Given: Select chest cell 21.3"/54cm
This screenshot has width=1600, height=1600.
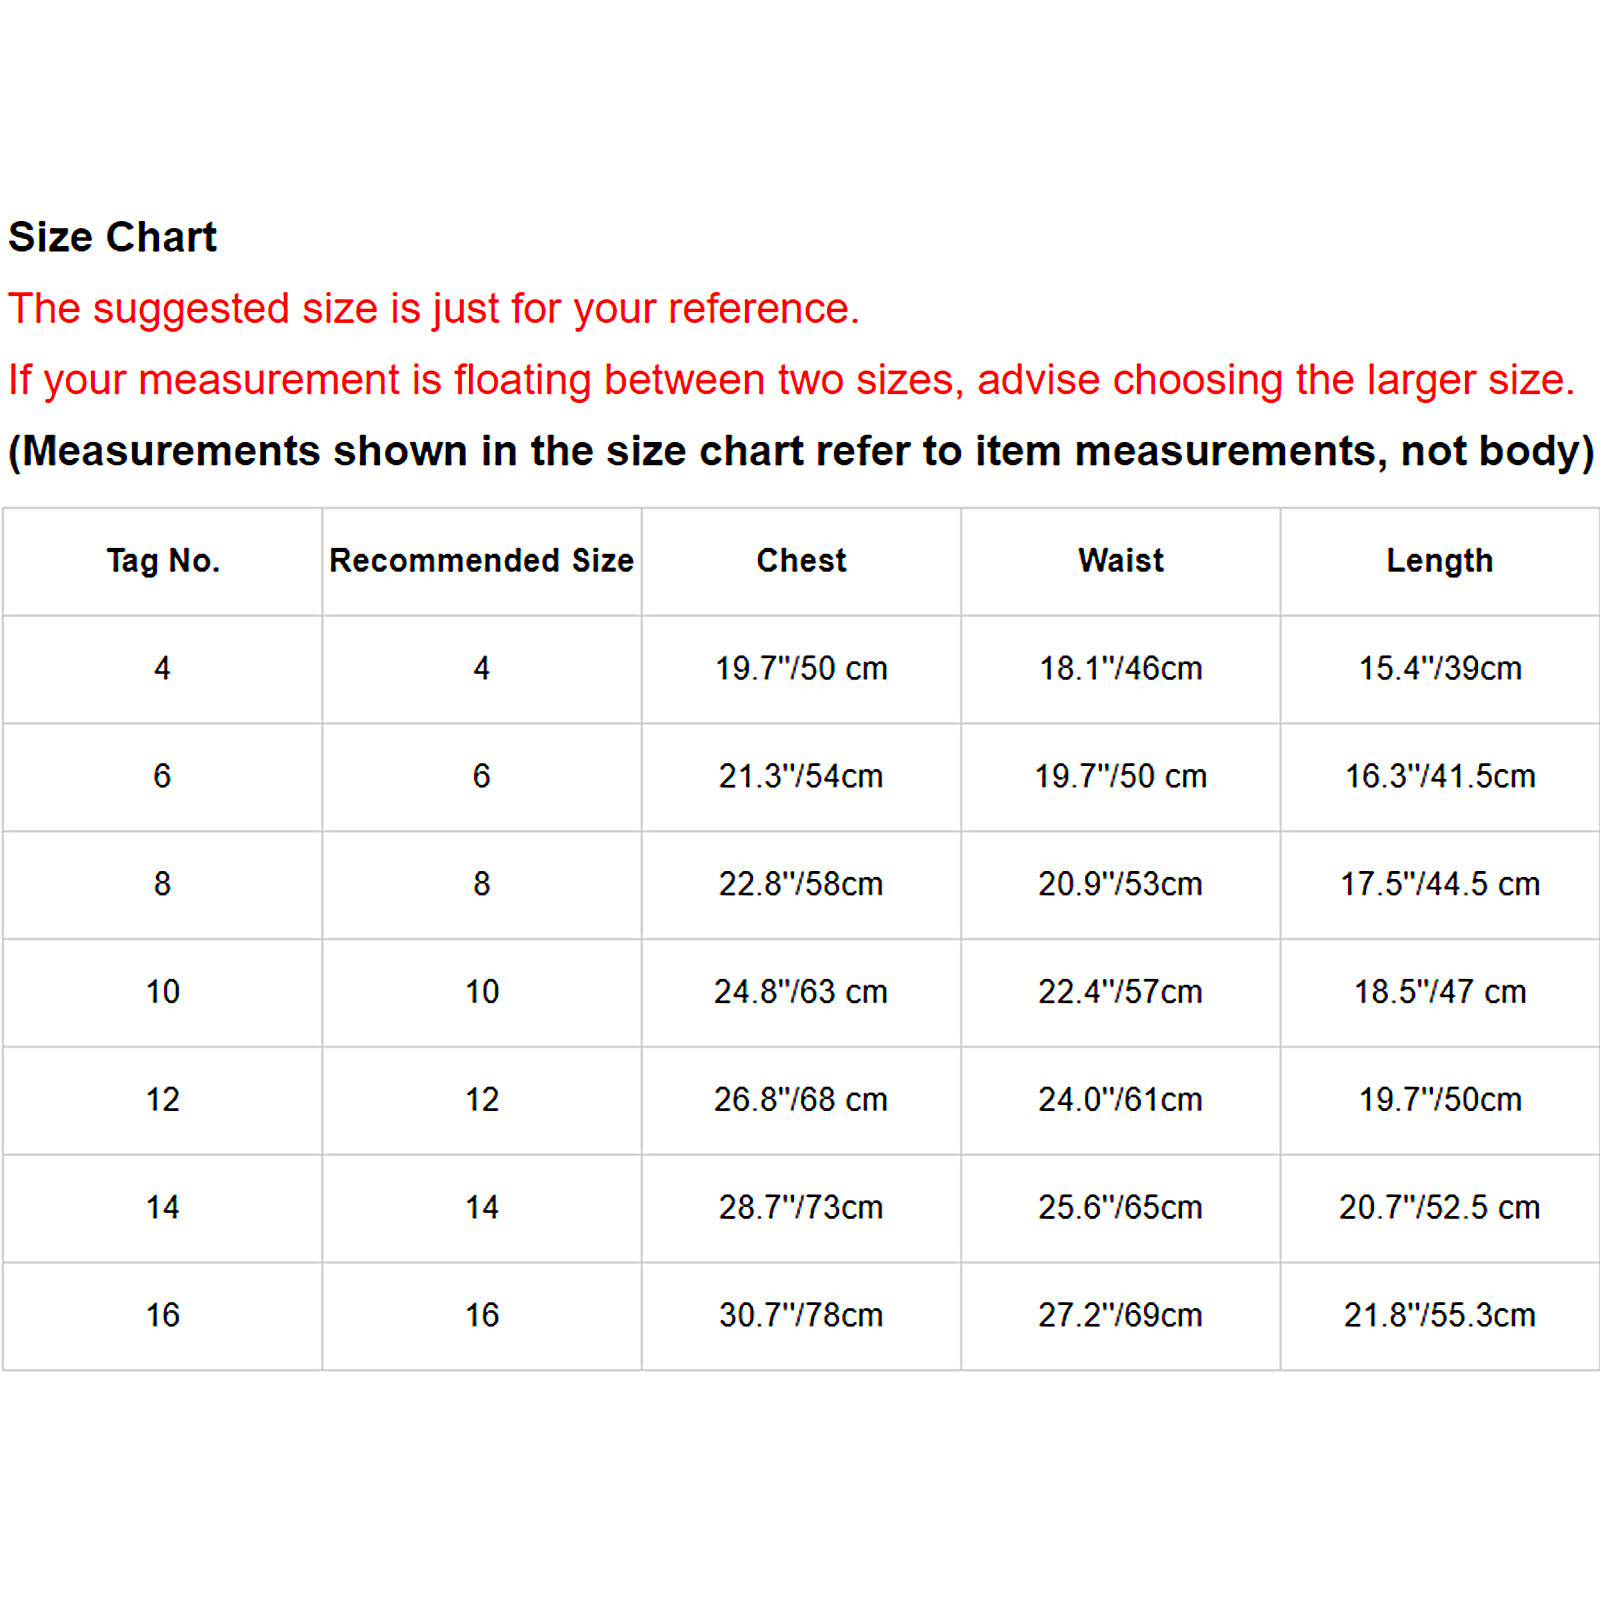Looking at the screenshot, I should click(801, 776).
